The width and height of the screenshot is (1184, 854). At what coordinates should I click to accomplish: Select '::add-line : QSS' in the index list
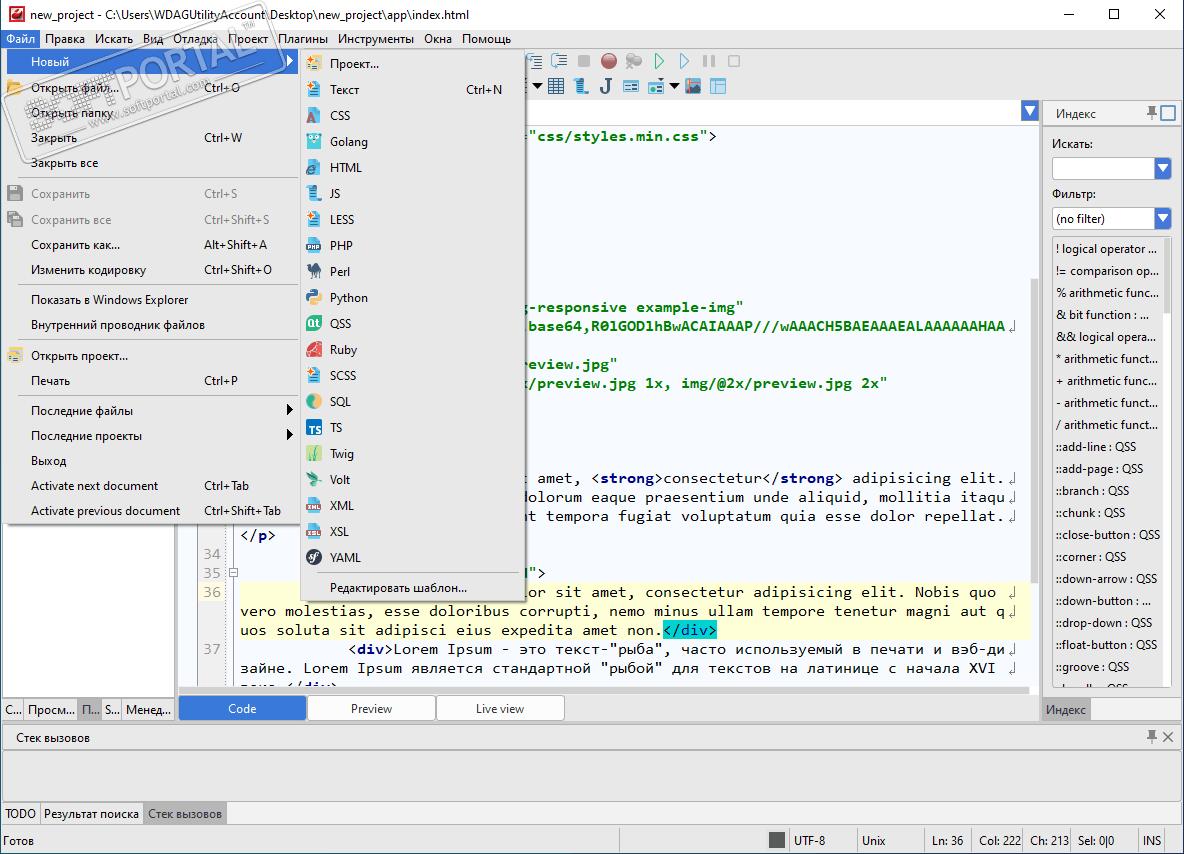click(1096, 447)
